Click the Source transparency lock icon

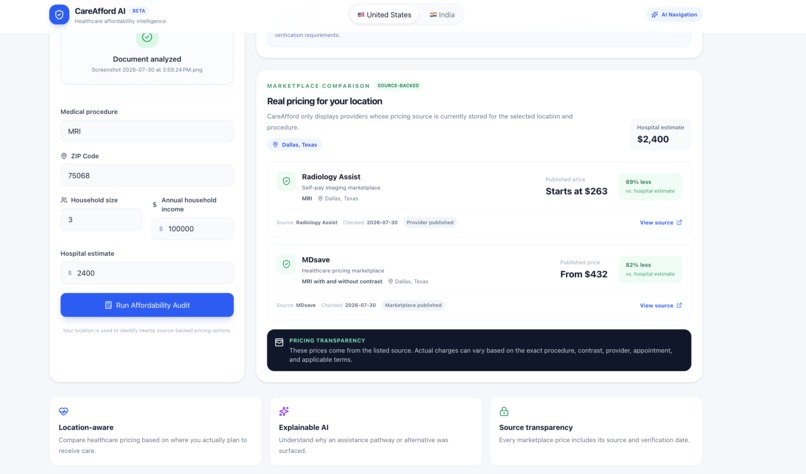(504, 411)
